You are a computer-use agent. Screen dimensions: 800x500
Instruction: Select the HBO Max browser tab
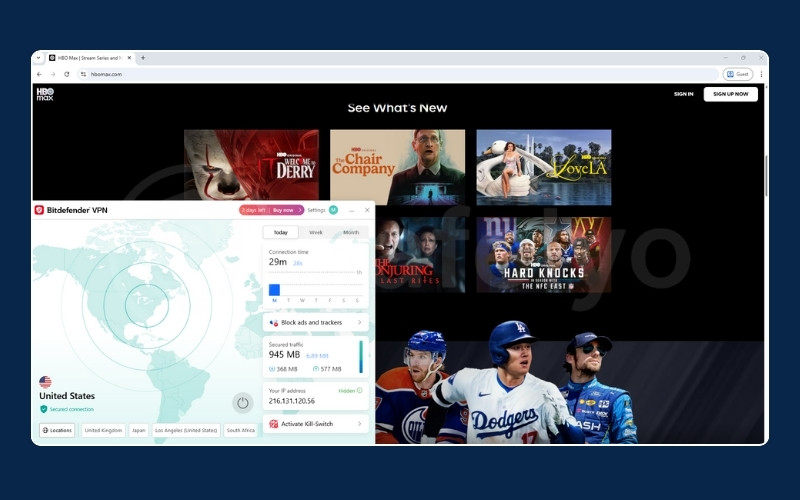pyautogui.click(x=90, y=58)
